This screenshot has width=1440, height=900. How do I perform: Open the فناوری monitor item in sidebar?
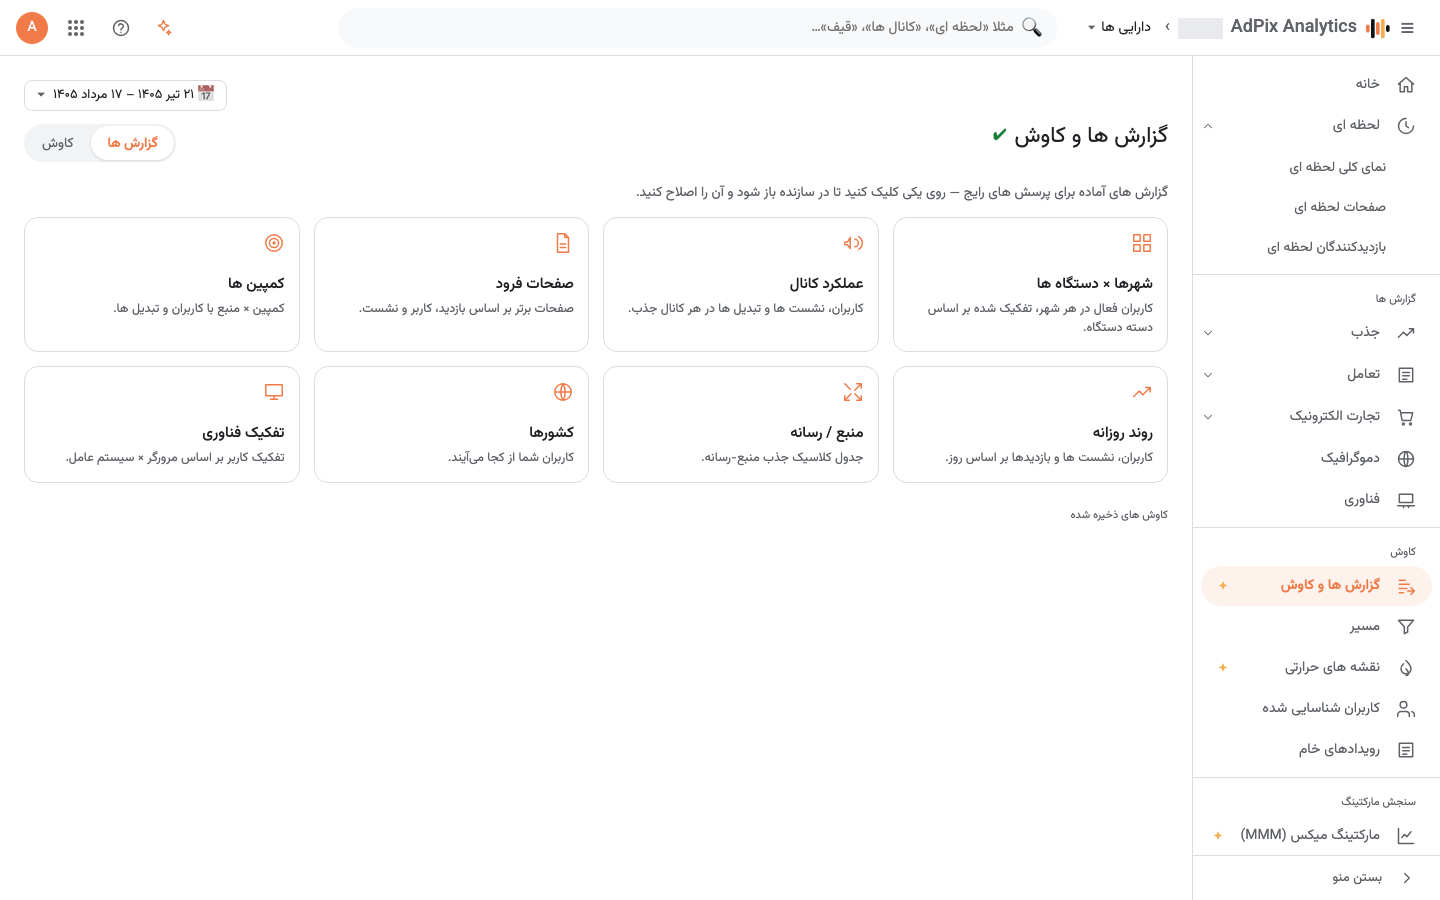pyautogui.click(x=1316, y=499)
